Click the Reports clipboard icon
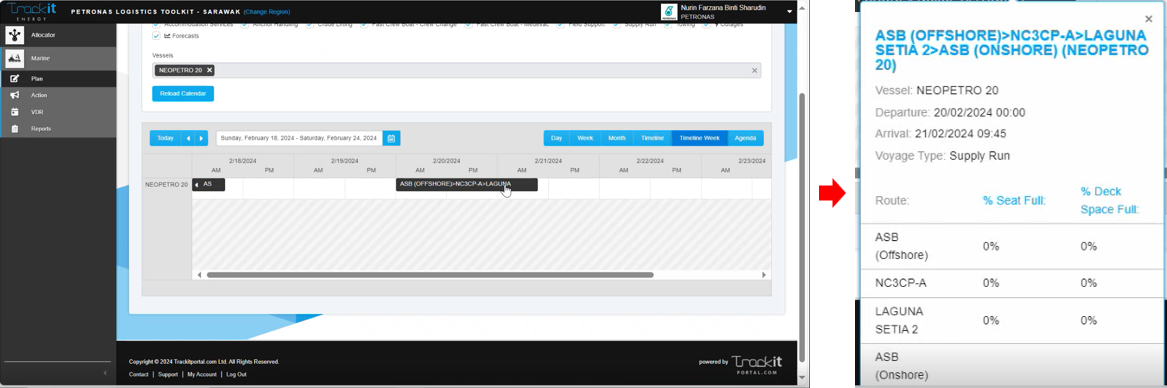 pos(15,129)
